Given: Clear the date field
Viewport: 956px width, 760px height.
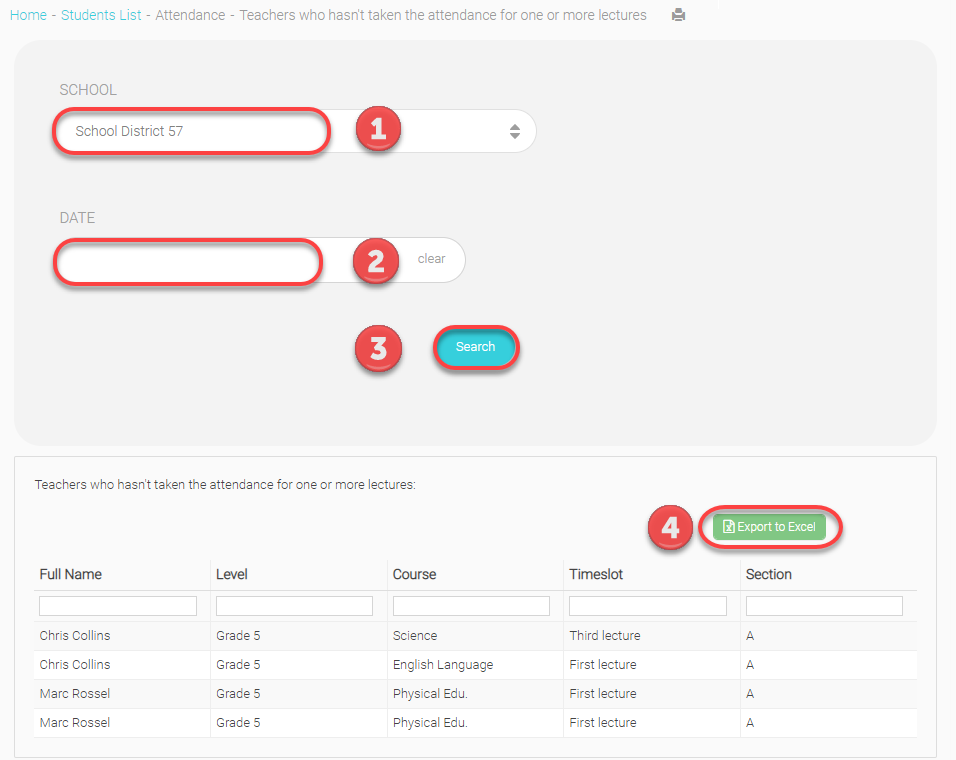Looking at the screenshot, I should [x=431, y=259].
